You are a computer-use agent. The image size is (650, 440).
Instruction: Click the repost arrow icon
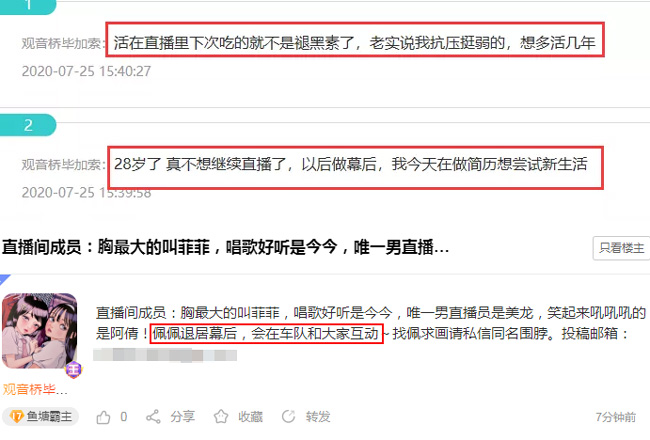tap(289, 416)
